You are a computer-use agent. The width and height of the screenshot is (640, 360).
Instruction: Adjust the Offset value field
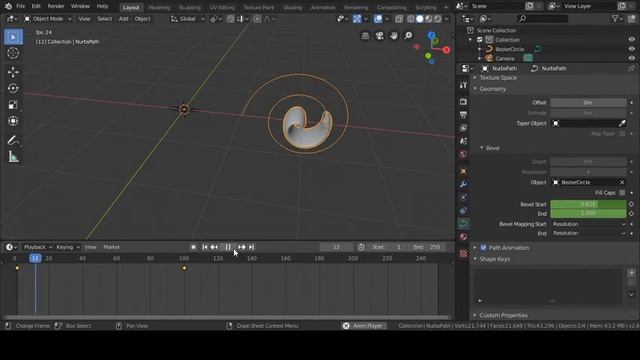click(588, 102)
